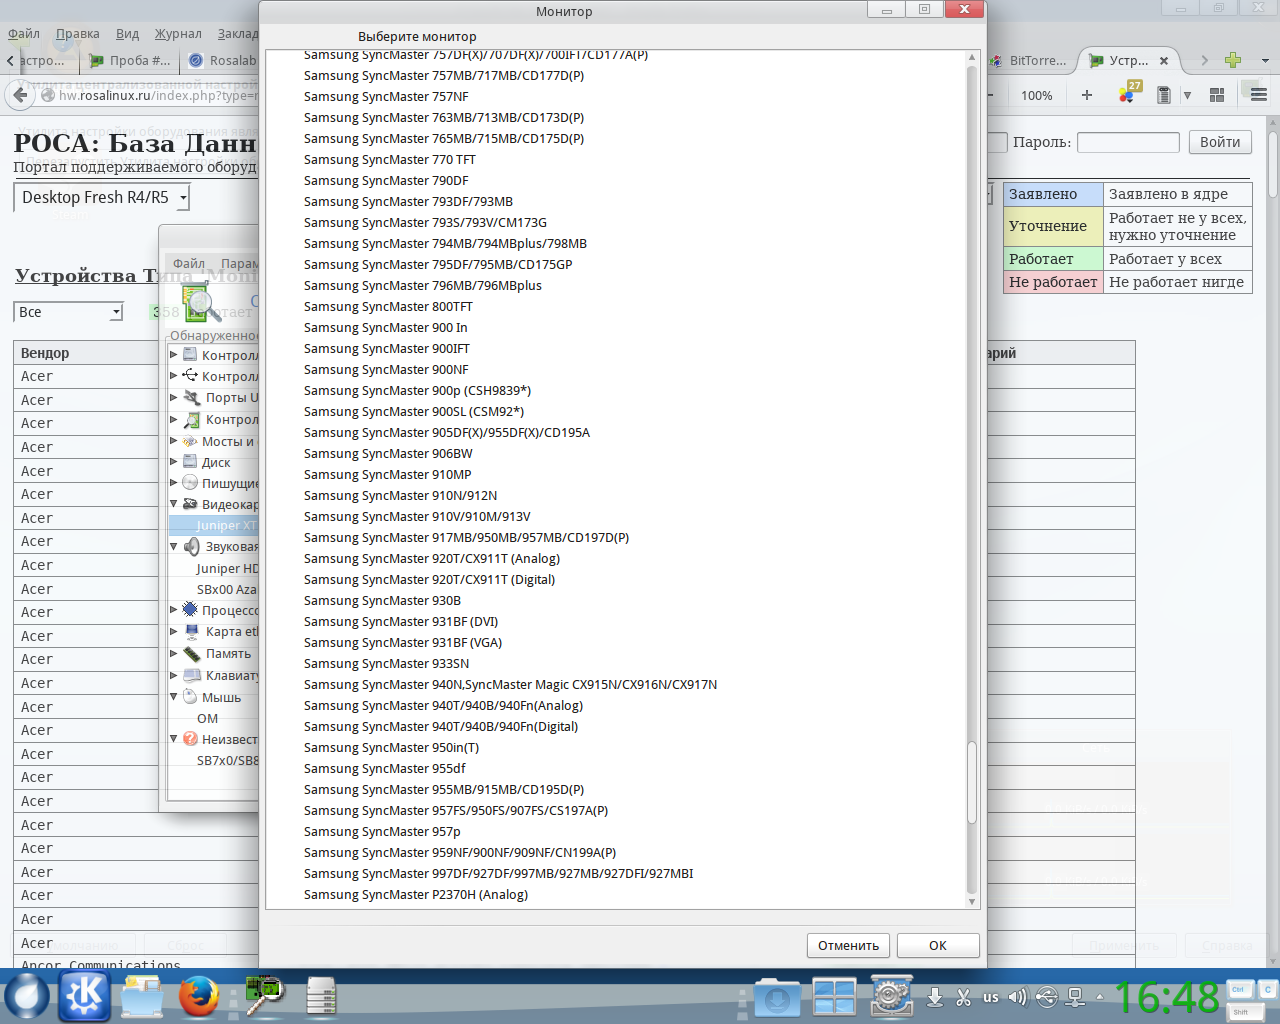Click the zoom-in plus in Firefox toolbar
This screenshot has height=1024, width=1280.
click(1087, 95)
